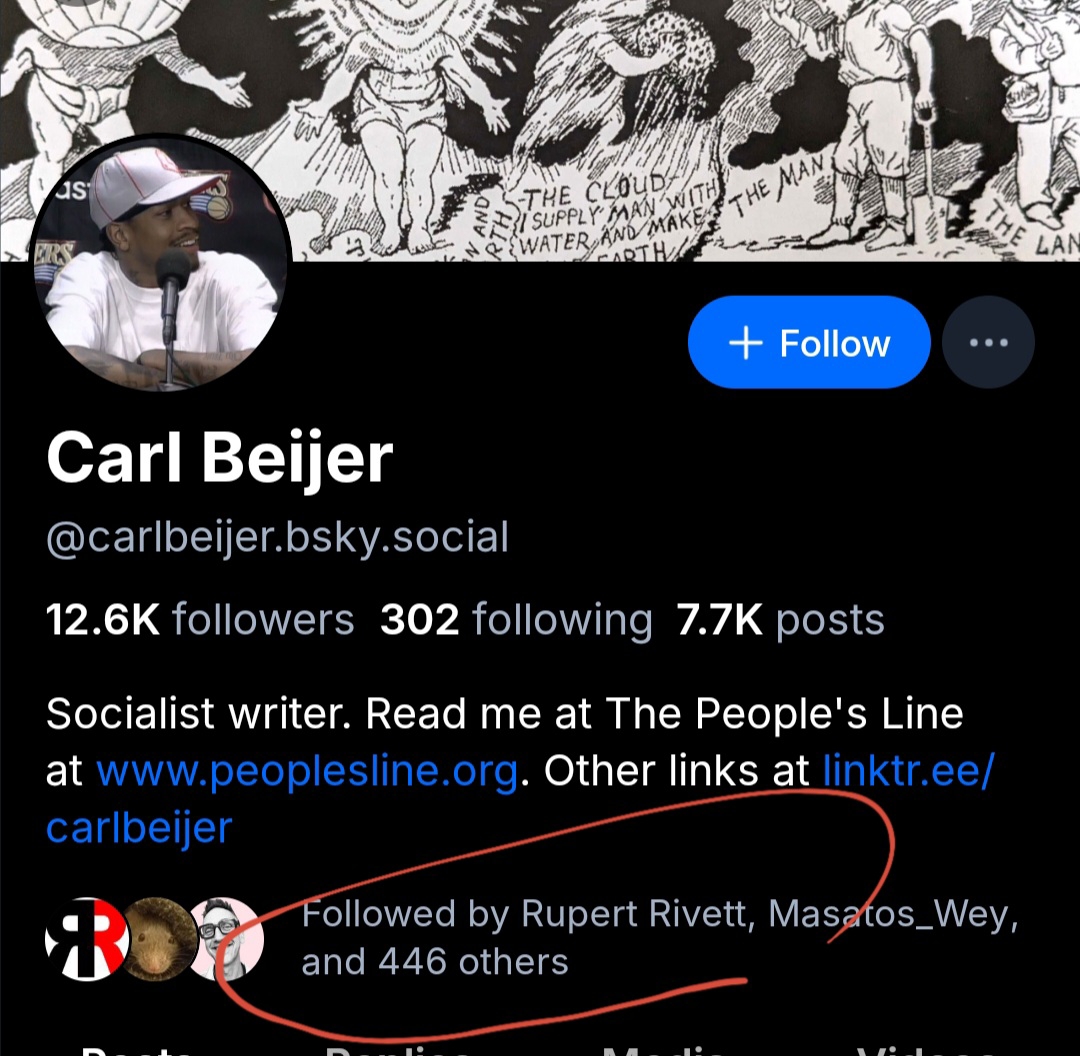Click the Carl Beijer display name
Viewport: 1080px width, 1056px height.
[x=220, y=459]
